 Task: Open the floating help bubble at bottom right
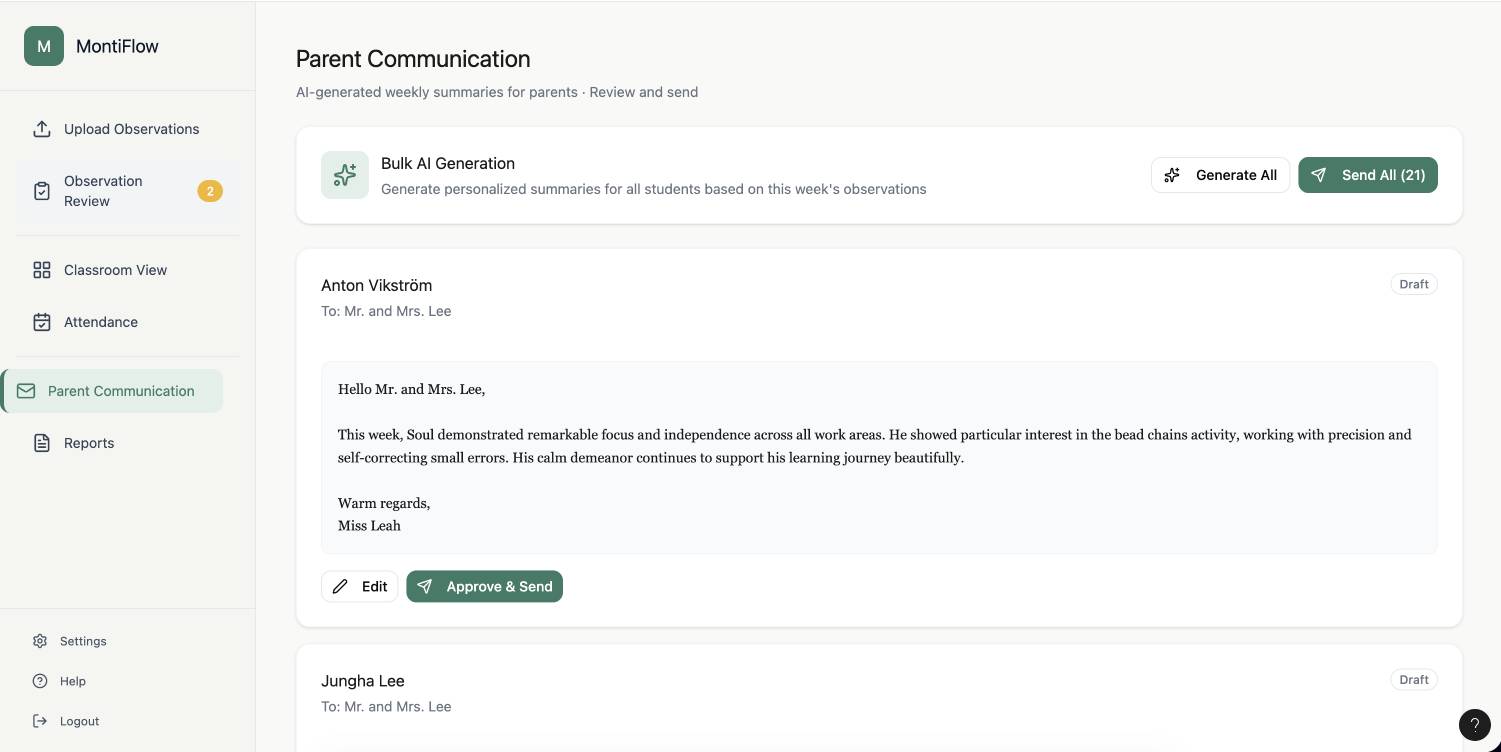click(x=1473, y=724)
